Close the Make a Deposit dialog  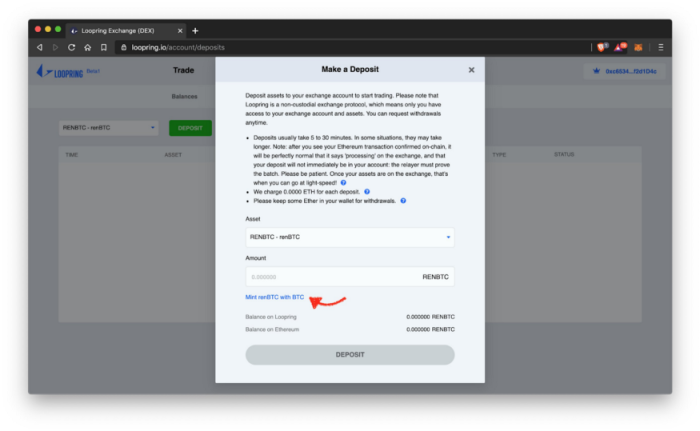pos(471,70)
